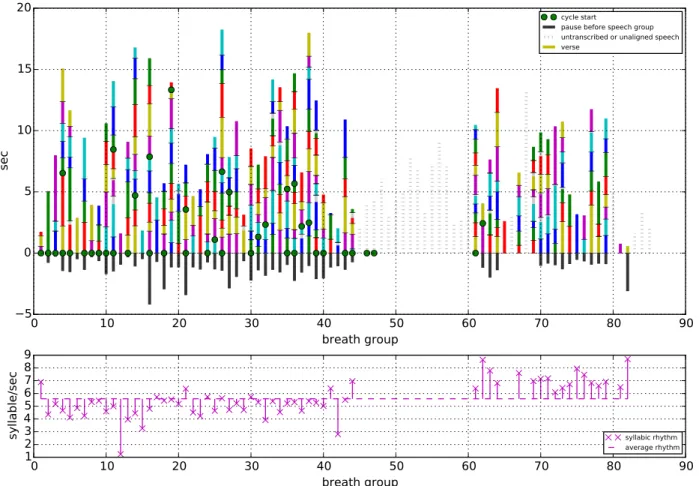This screenshot has height=486, width=699.
Task: Click the 'cycle start' legend label
Action: pos(578,17)
